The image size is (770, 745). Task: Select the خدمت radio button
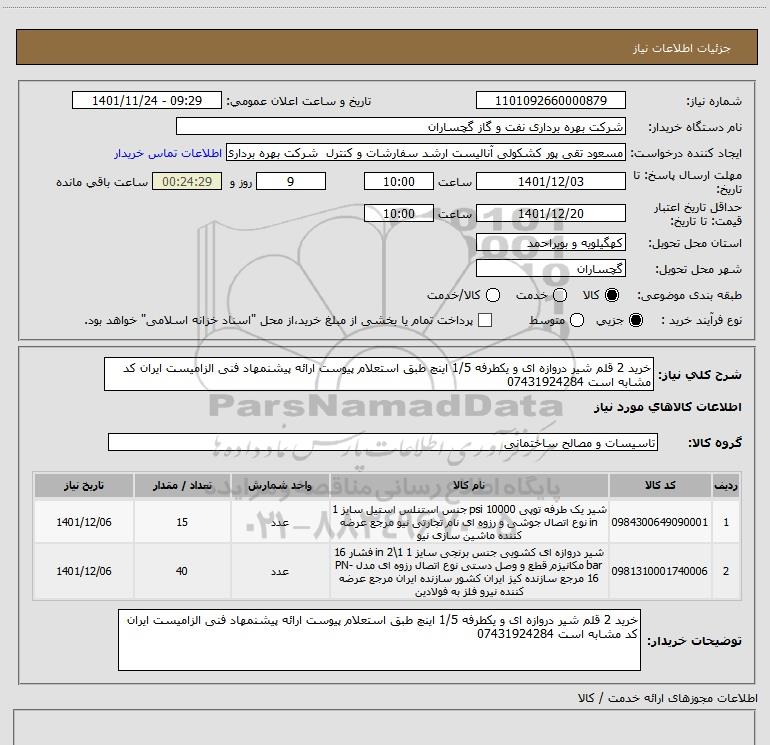pos(560,295)
